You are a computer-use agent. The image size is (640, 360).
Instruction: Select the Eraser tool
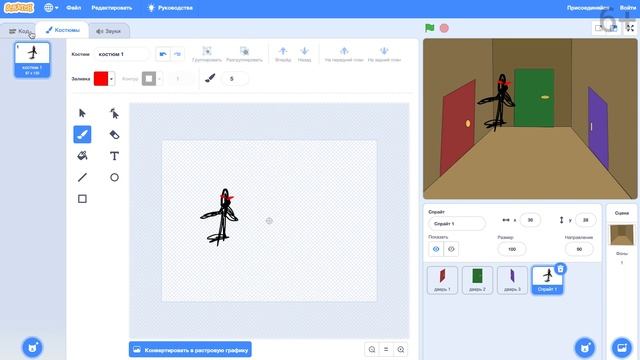tap(114, 134)
